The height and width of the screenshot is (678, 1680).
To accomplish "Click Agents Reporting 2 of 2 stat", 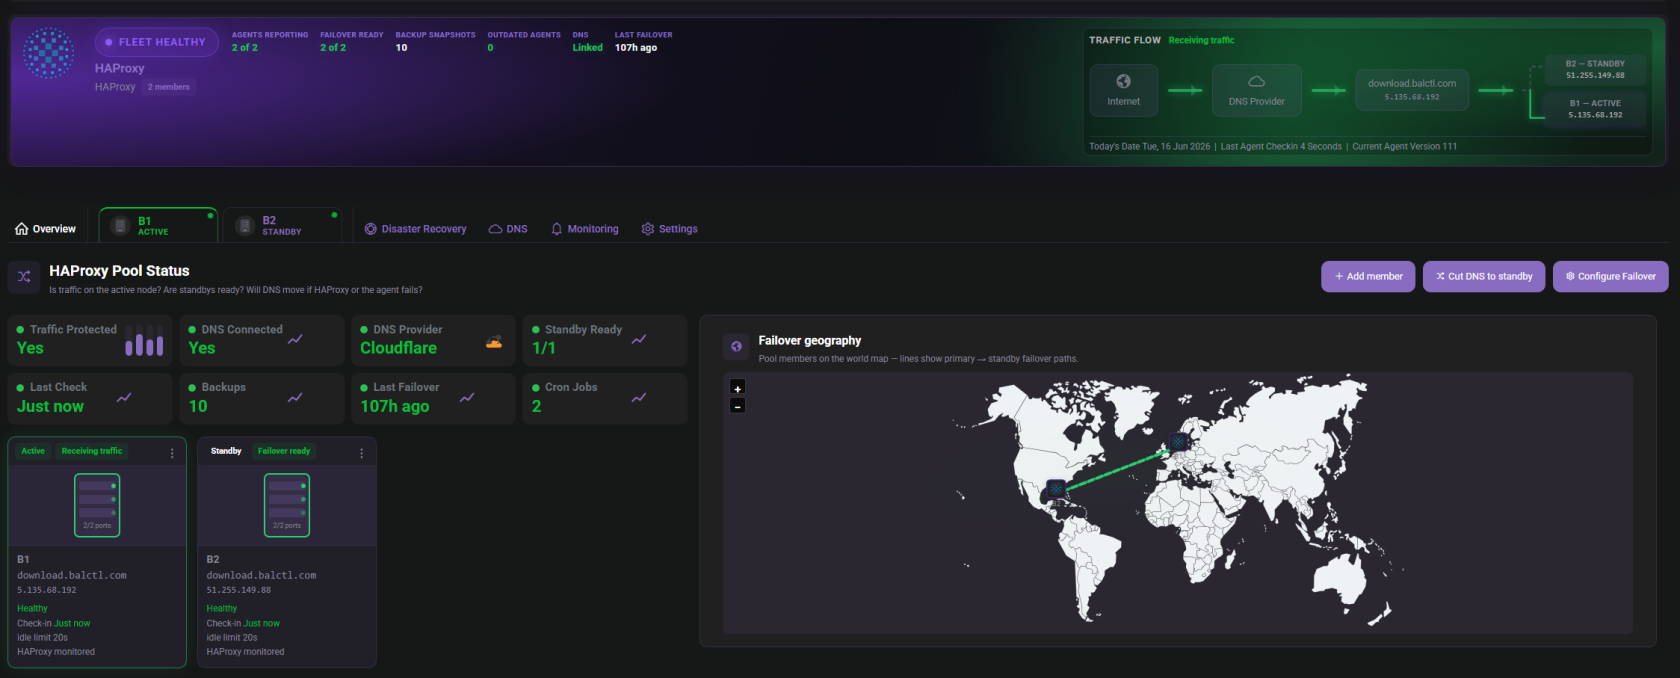I will click(x=270, y=41).
